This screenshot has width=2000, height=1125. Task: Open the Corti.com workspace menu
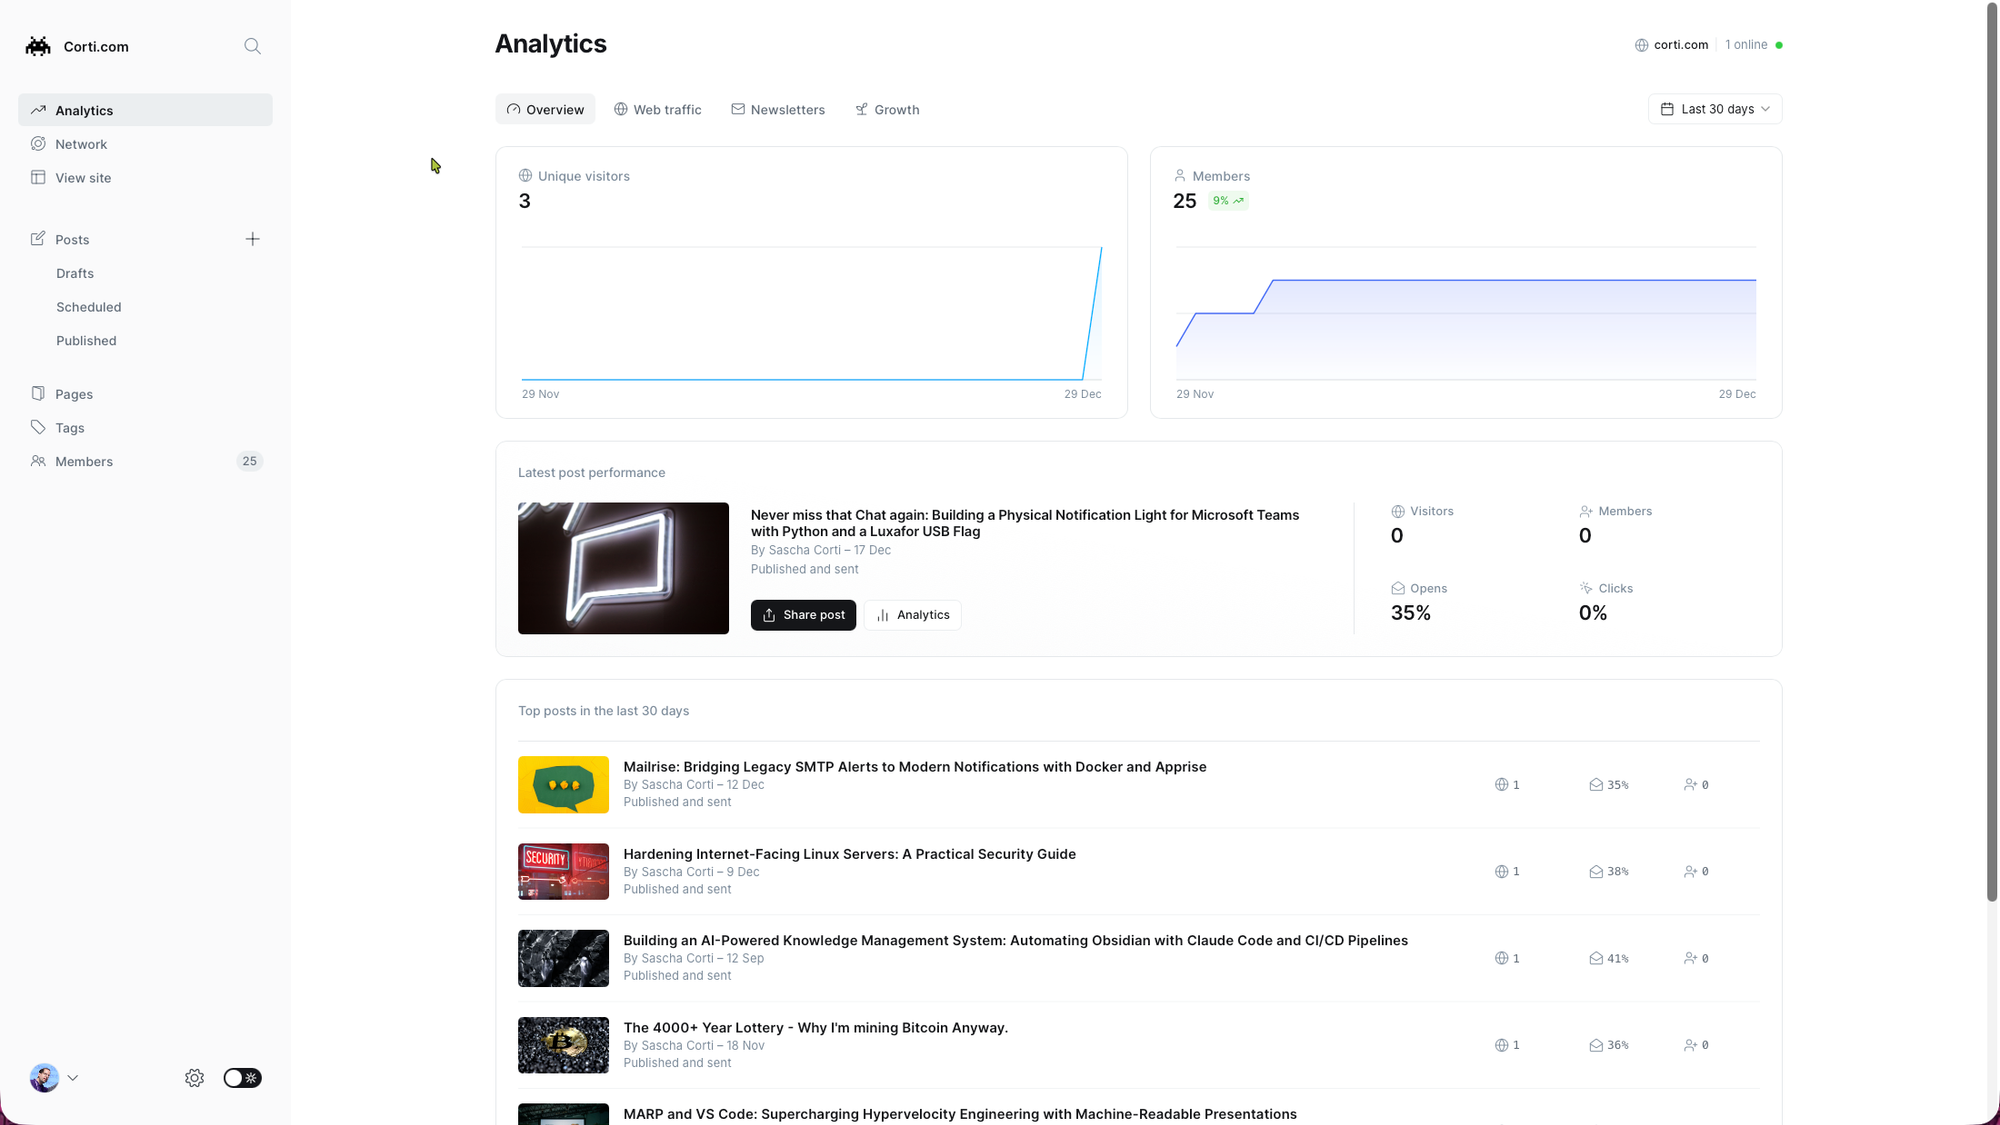pos(96,46)
